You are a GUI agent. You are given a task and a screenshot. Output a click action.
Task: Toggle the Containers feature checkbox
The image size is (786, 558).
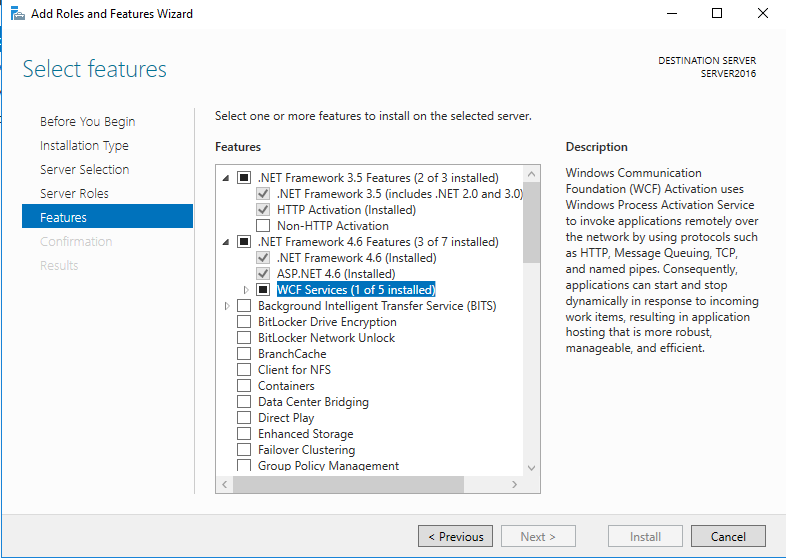[244, 386]
